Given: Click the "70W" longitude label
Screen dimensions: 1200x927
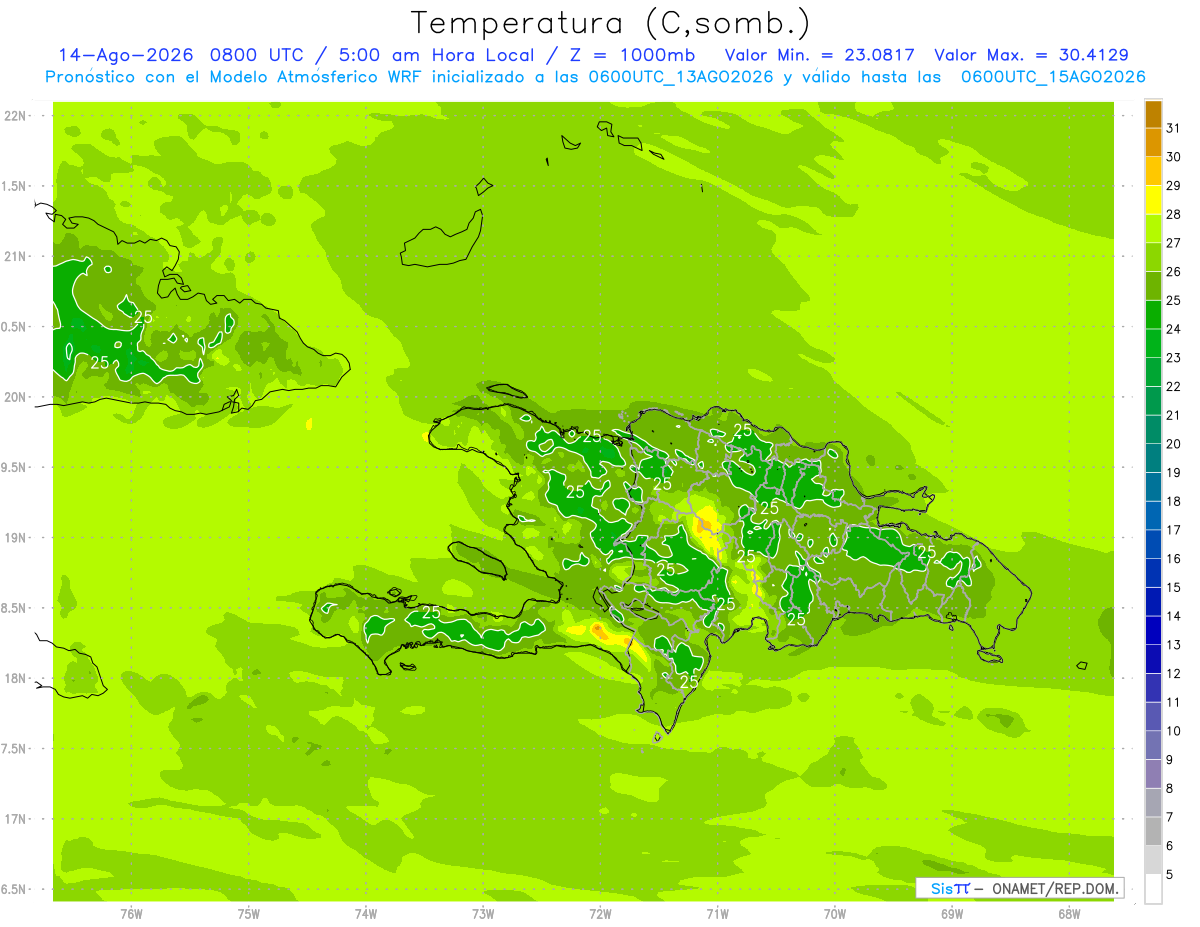Looking at the screenshot, I should click(x=835, y=913).
